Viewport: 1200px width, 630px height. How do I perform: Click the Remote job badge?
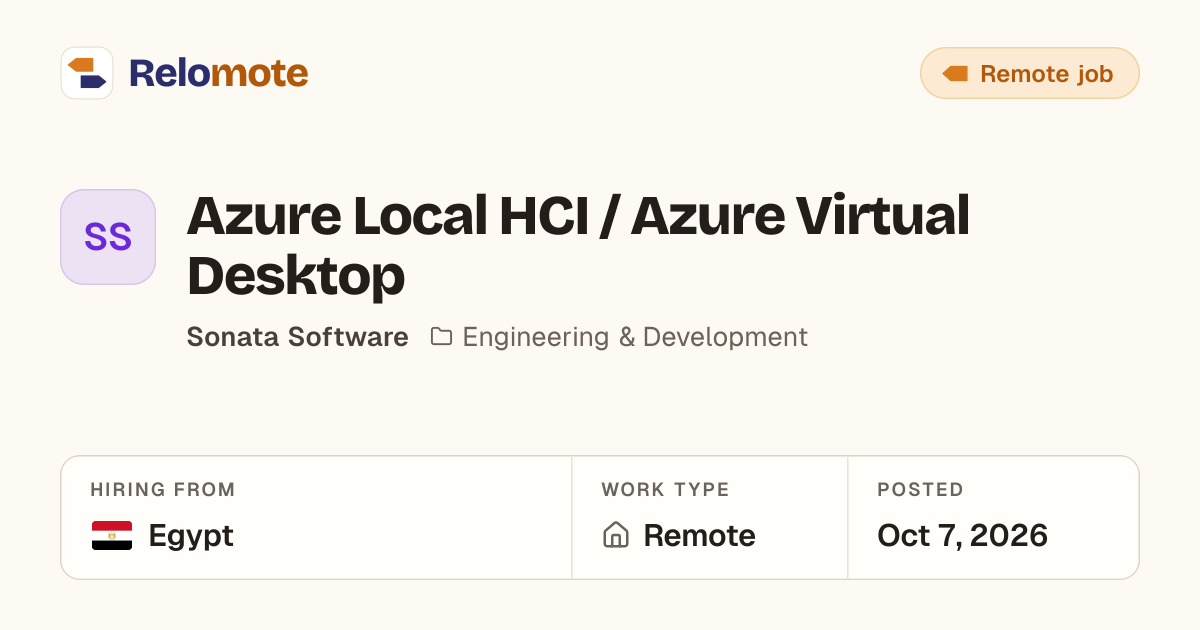click(x=1030, y=73)
